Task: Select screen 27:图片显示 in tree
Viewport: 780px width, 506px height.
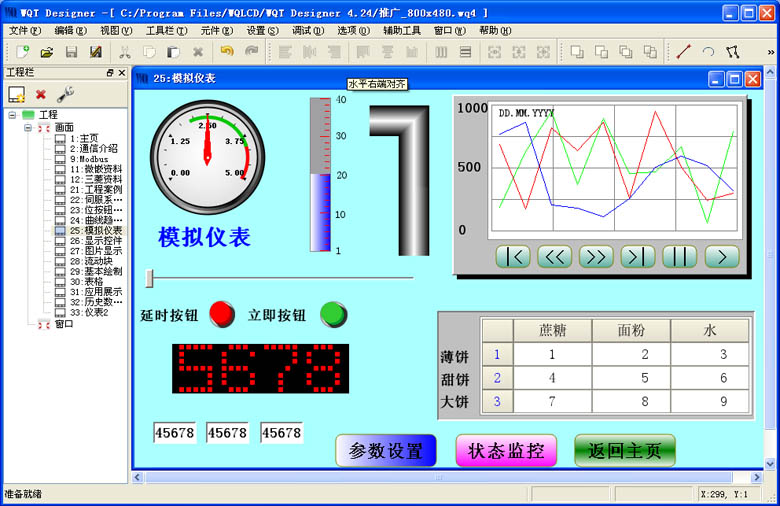Action: 96,250
